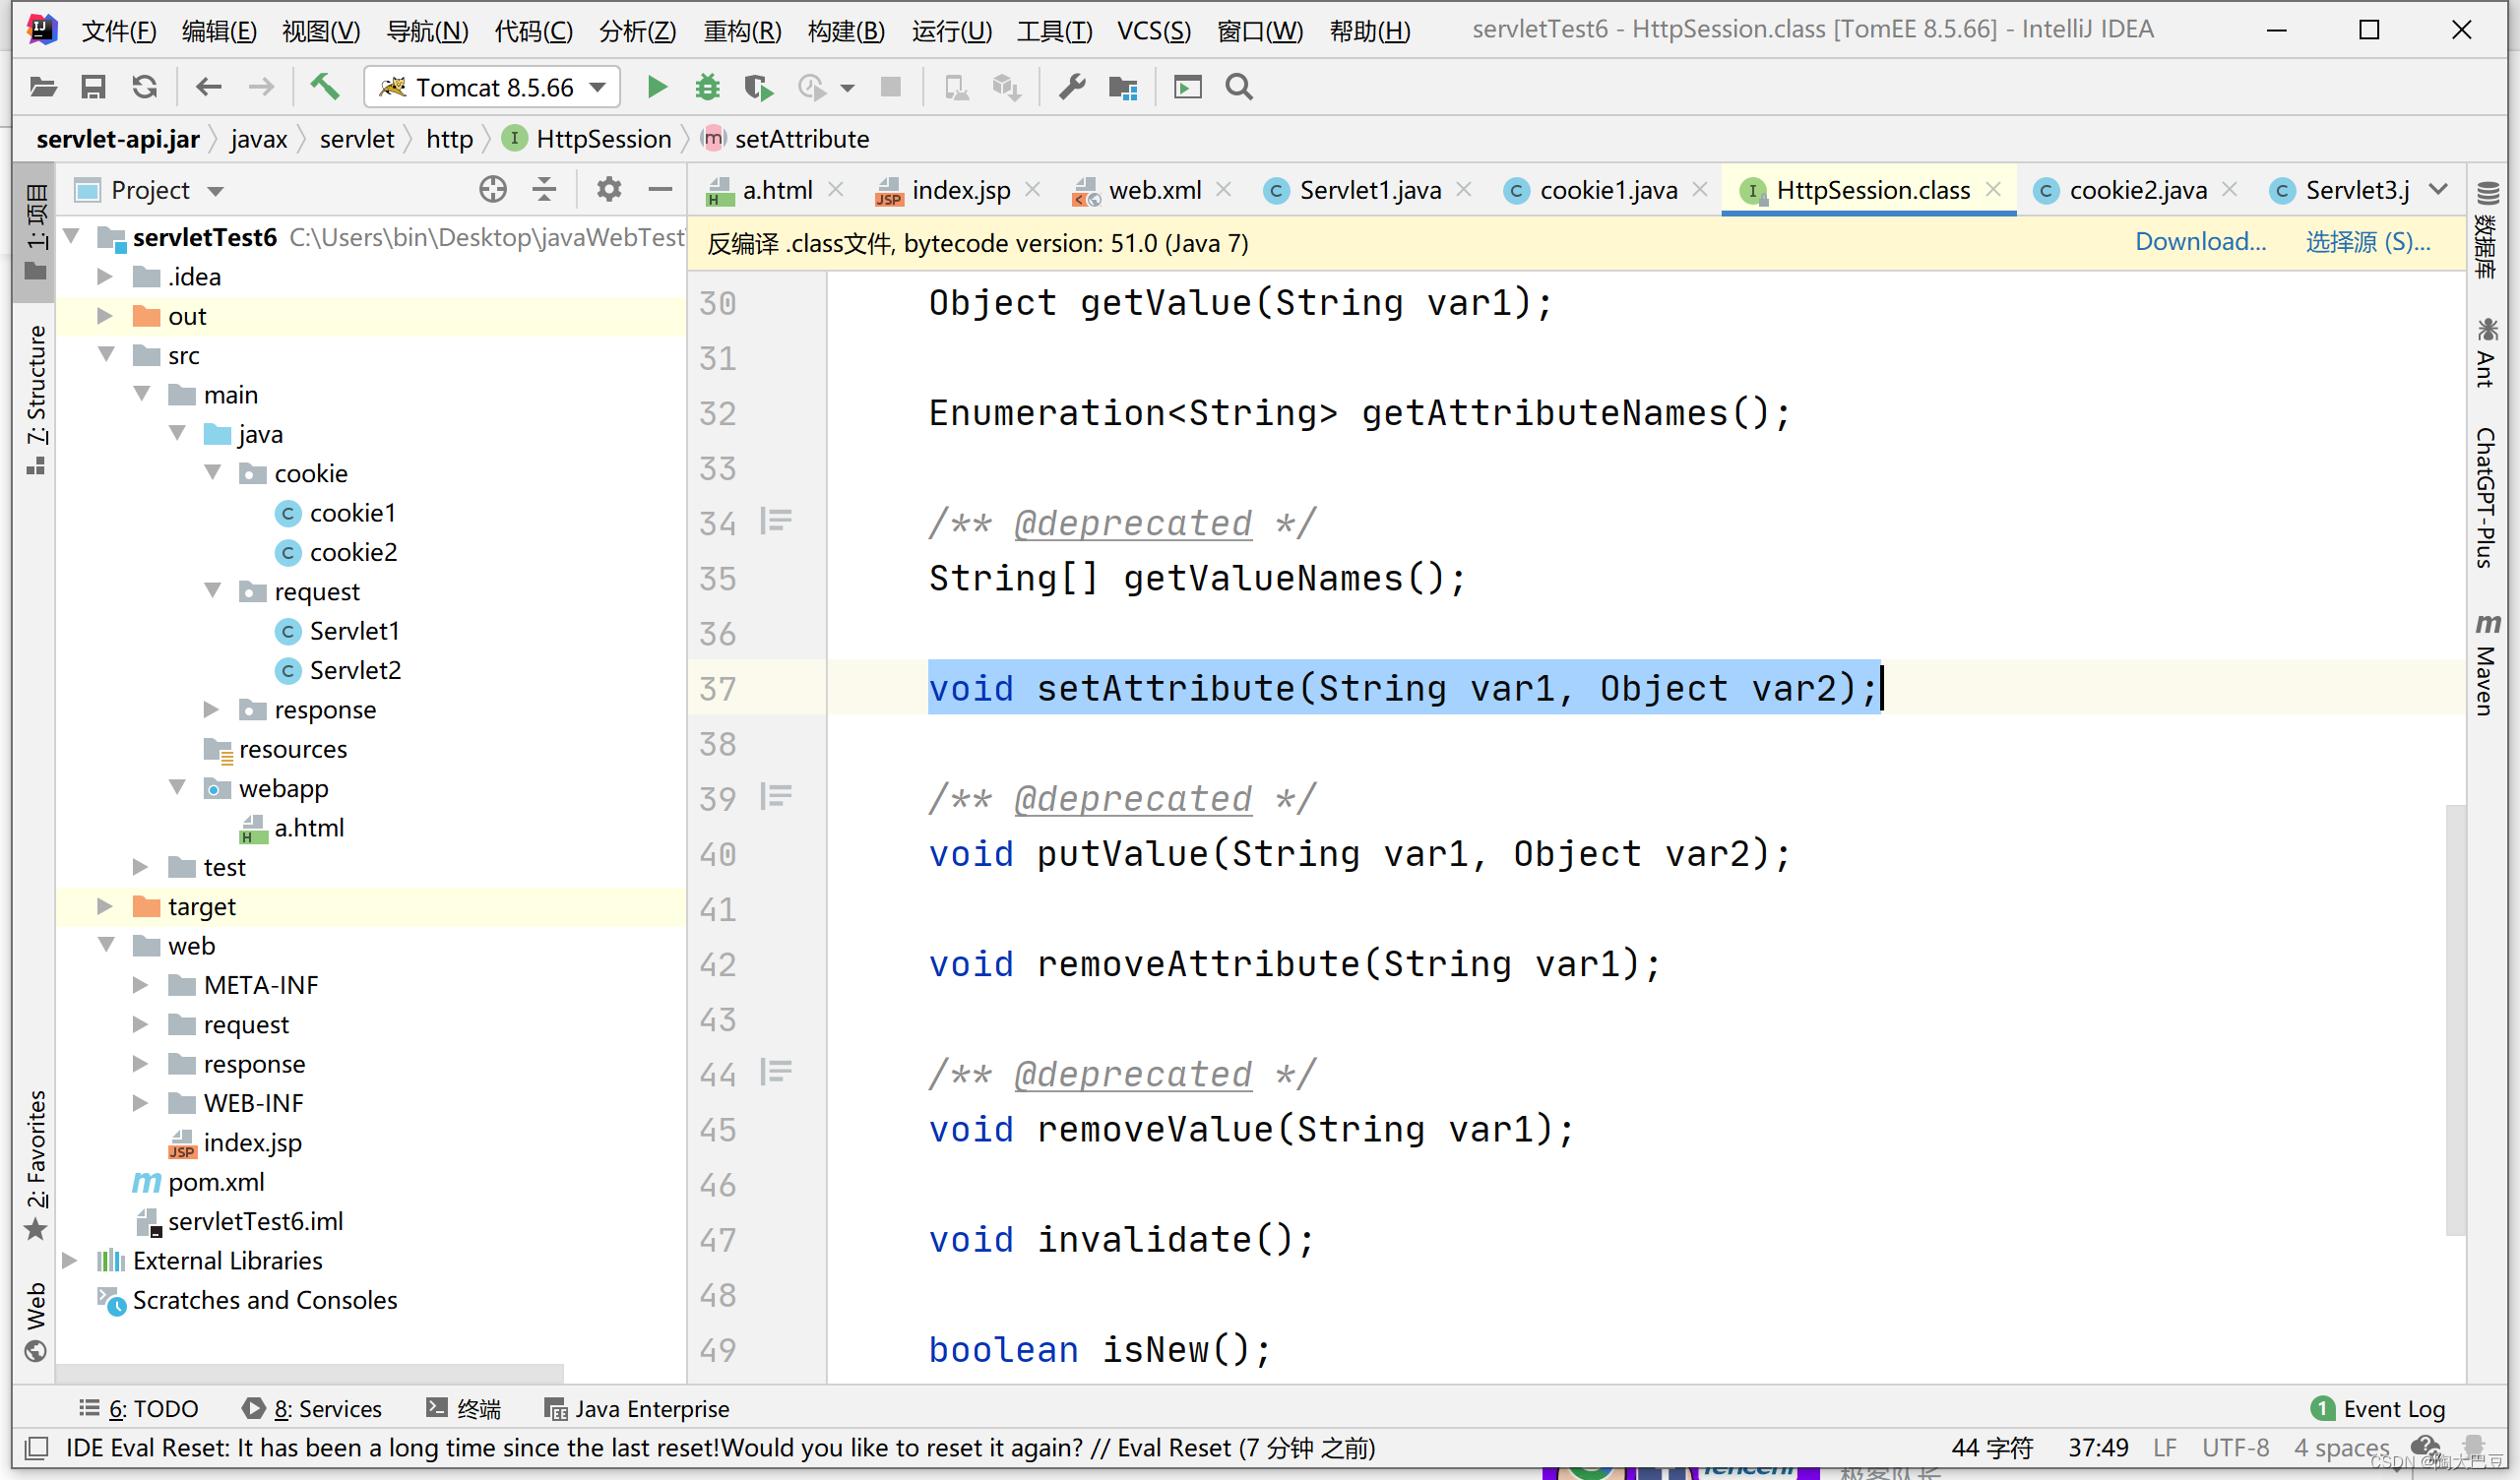Click the editor vertical scrollbar
Viewport: 2520px width, 1480px height.
[x=2454, y=1018]
